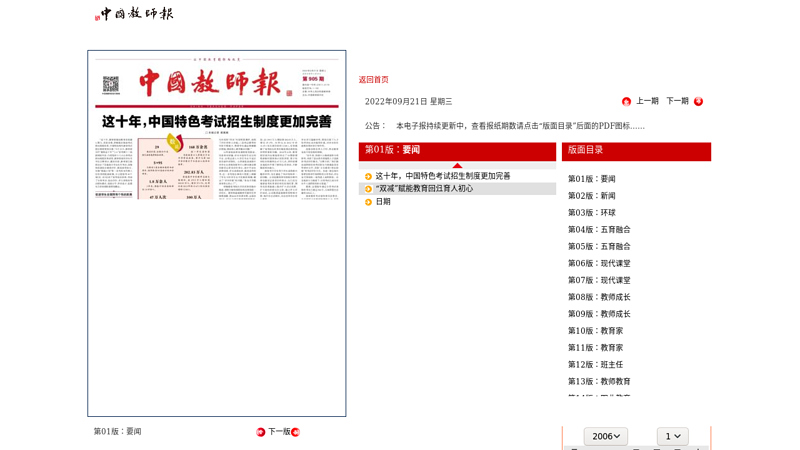This screenshot has height=450, width=800.
Task: Open the month dropdown showing 1
Action: (x=672, y=436)
